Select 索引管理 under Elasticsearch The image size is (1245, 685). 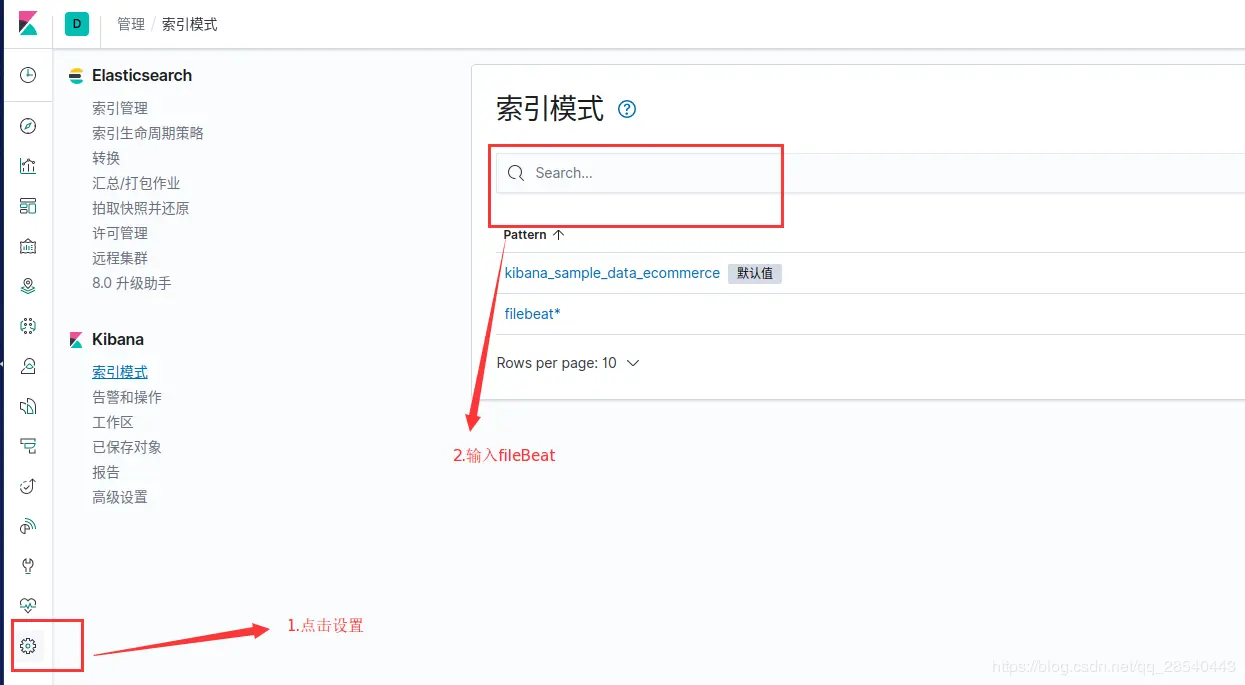tap(120, 107)
